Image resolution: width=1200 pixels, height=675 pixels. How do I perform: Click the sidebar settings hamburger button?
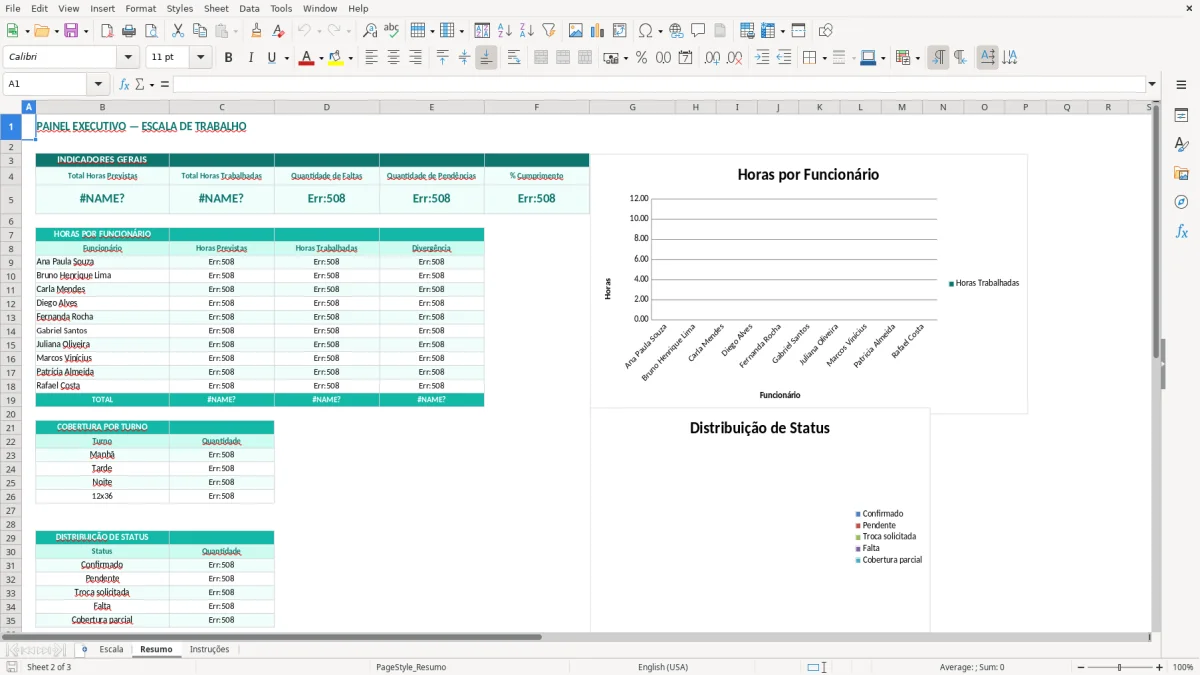click(1181, 86)
